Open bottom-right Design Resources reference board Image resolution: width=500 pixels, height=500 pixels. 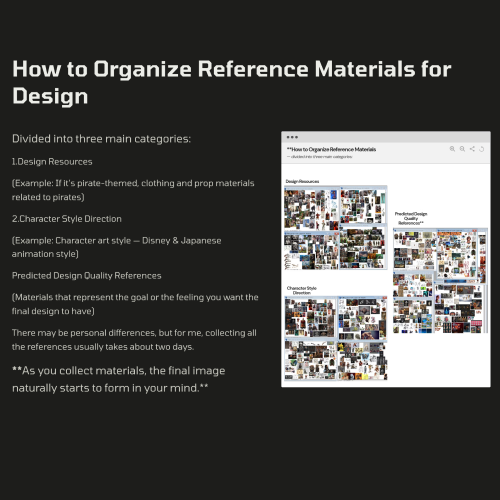[363, 248]
